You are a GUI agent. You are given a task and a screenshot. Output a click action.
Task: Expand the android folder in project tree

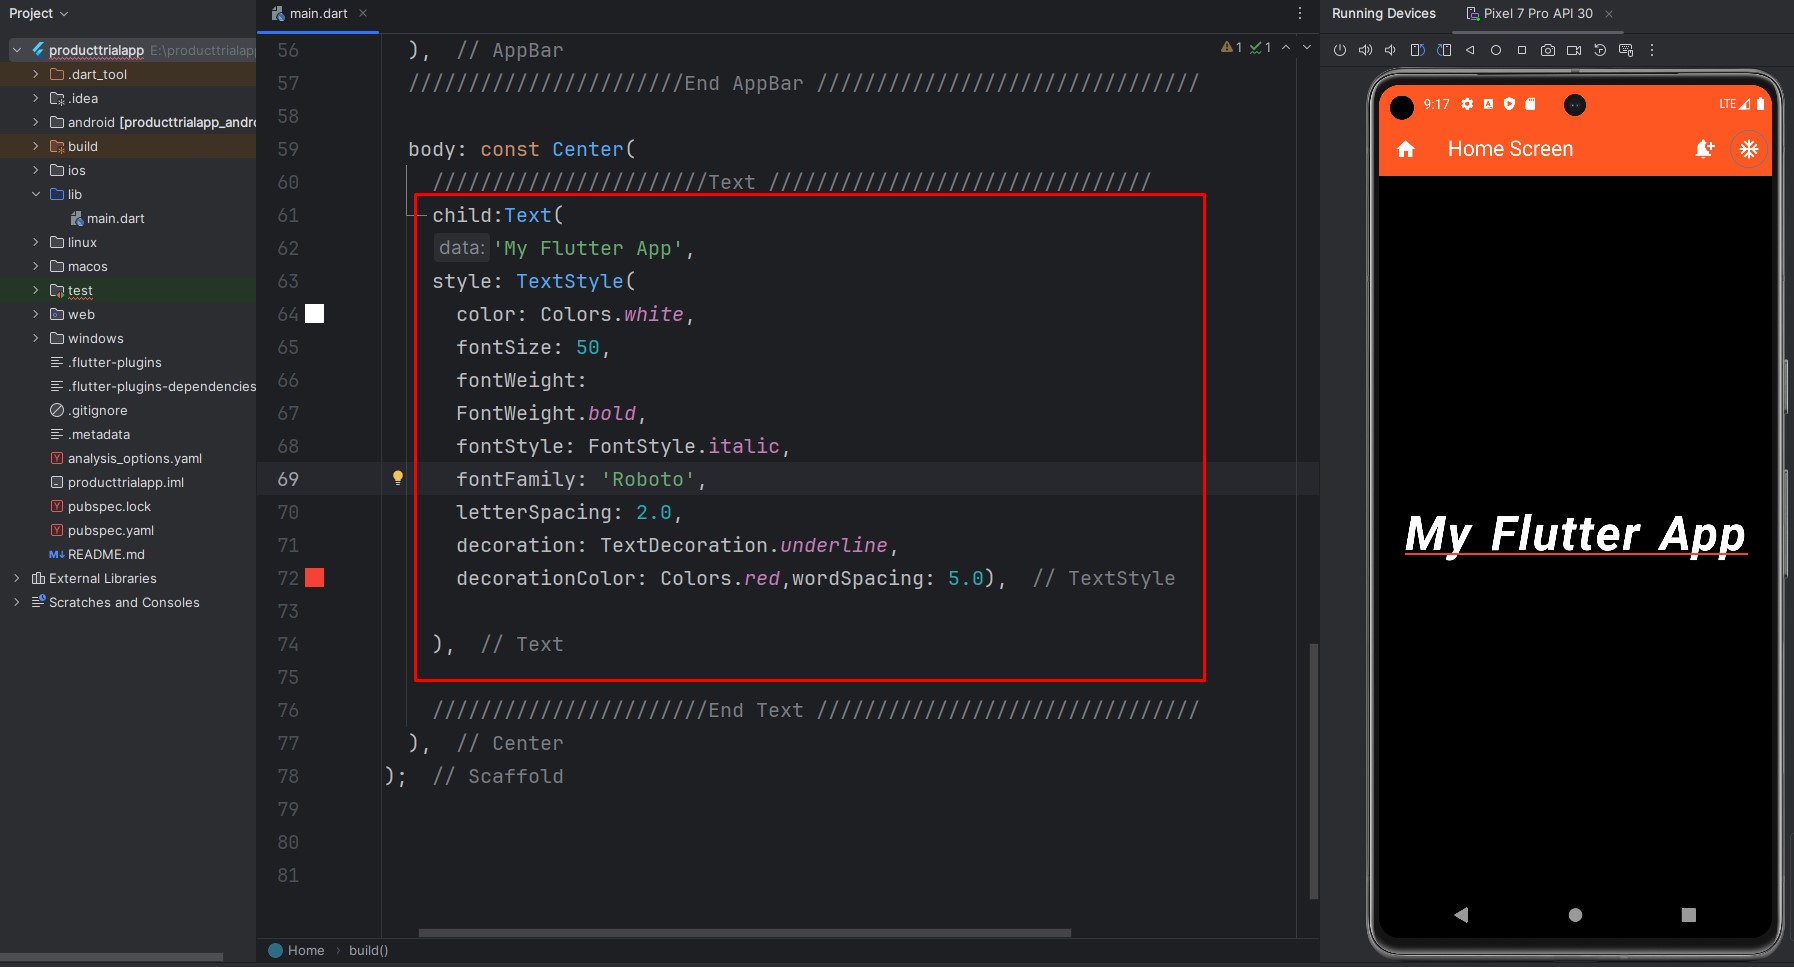(x=36, y=122)
